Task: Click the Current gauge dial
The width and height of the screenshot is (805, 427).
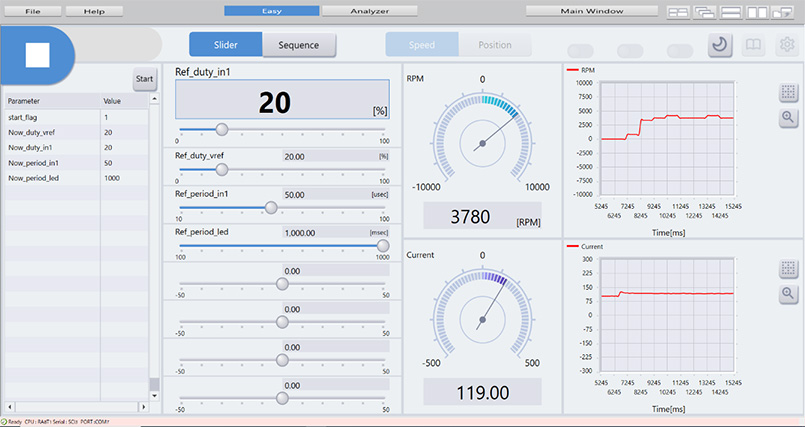Action: click(483, 314)
